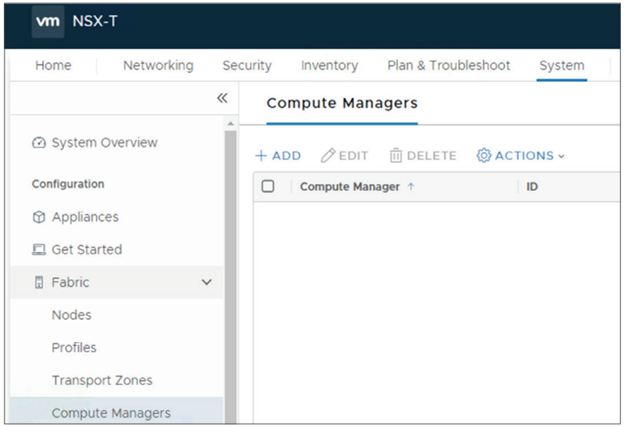Click the EDIT pencil icon
624x427 pixels.
pos(328,156)
